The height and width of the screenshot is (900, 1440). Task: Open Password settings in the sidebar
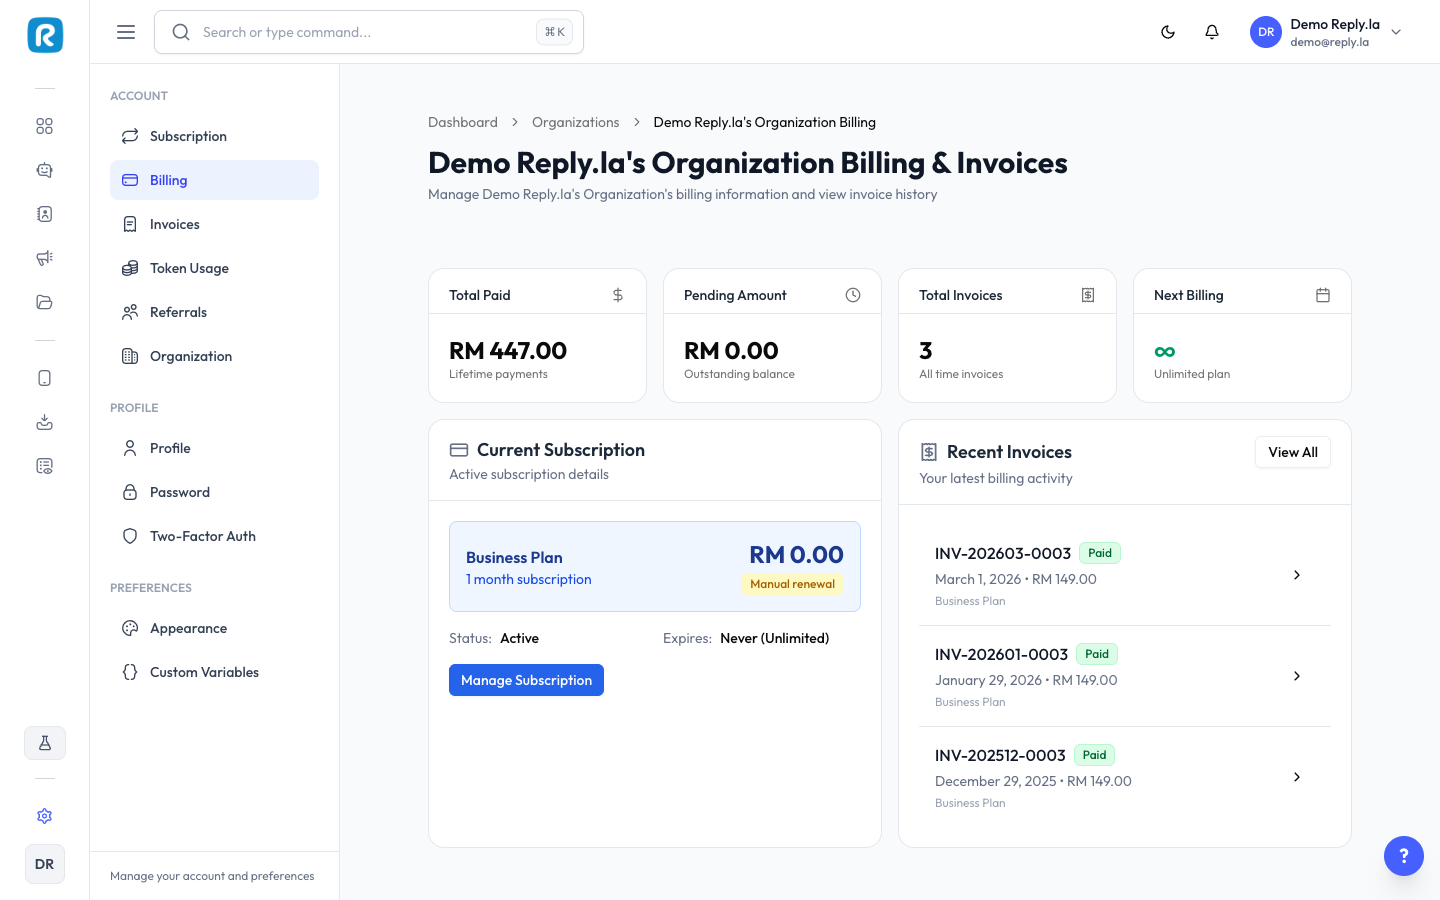pos(214,492)
